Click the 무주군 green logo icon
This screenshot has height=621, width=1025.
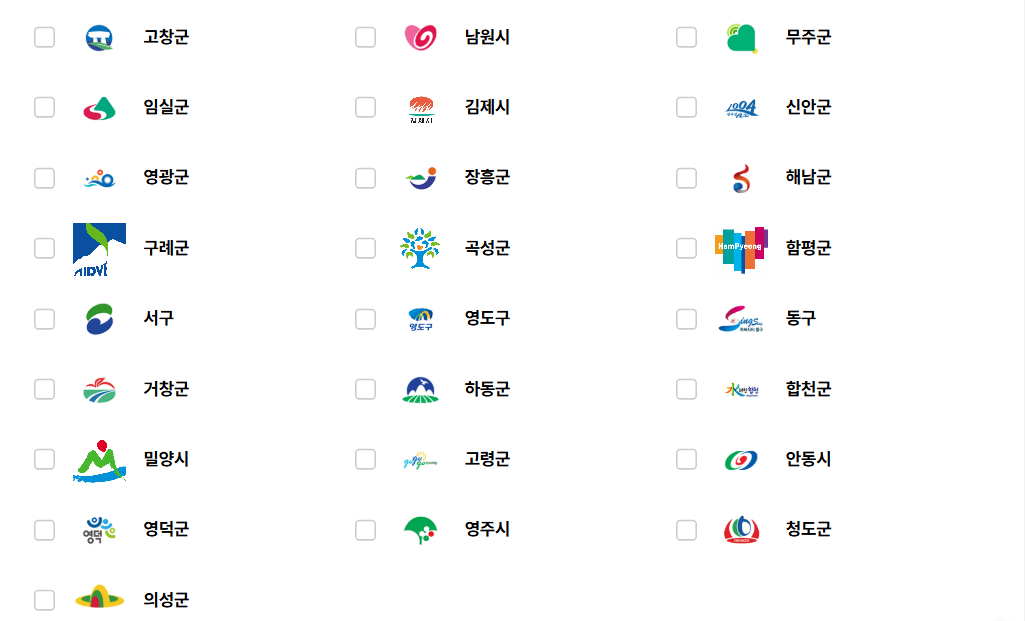[x=741, y=37]
